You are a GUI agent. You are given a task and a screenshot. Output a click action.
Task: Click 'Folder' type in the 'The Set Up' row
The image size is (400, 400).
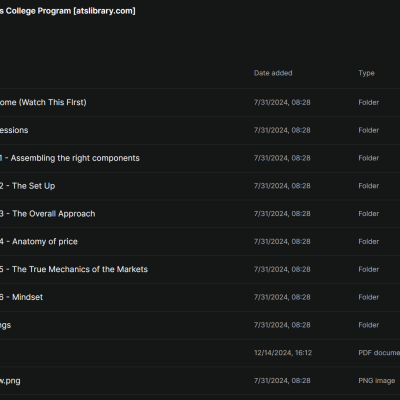point(369,186)
